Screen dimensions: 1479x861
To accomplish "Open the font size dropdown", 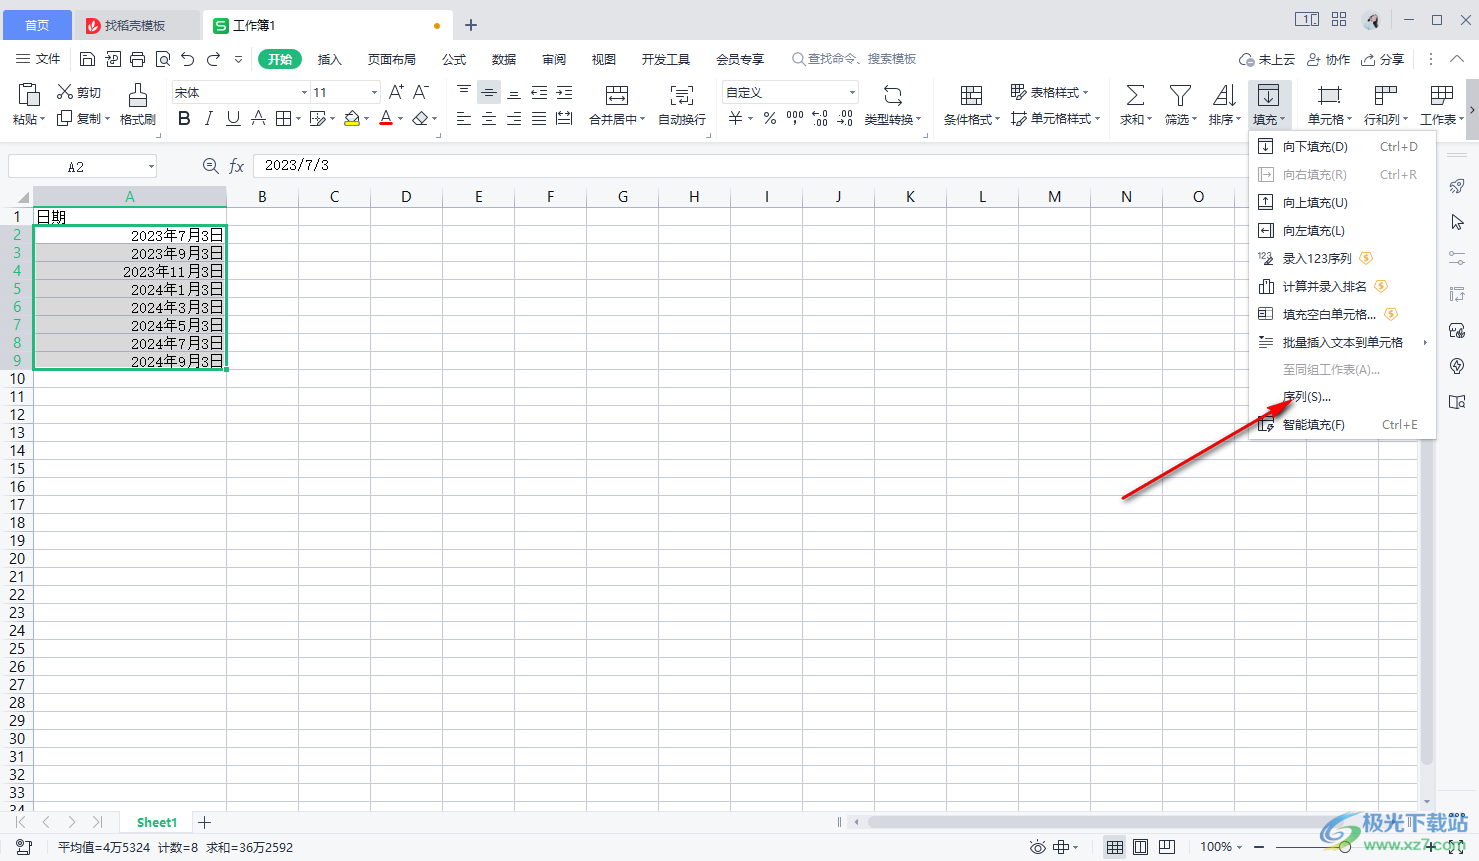I will tap(375, 92).
